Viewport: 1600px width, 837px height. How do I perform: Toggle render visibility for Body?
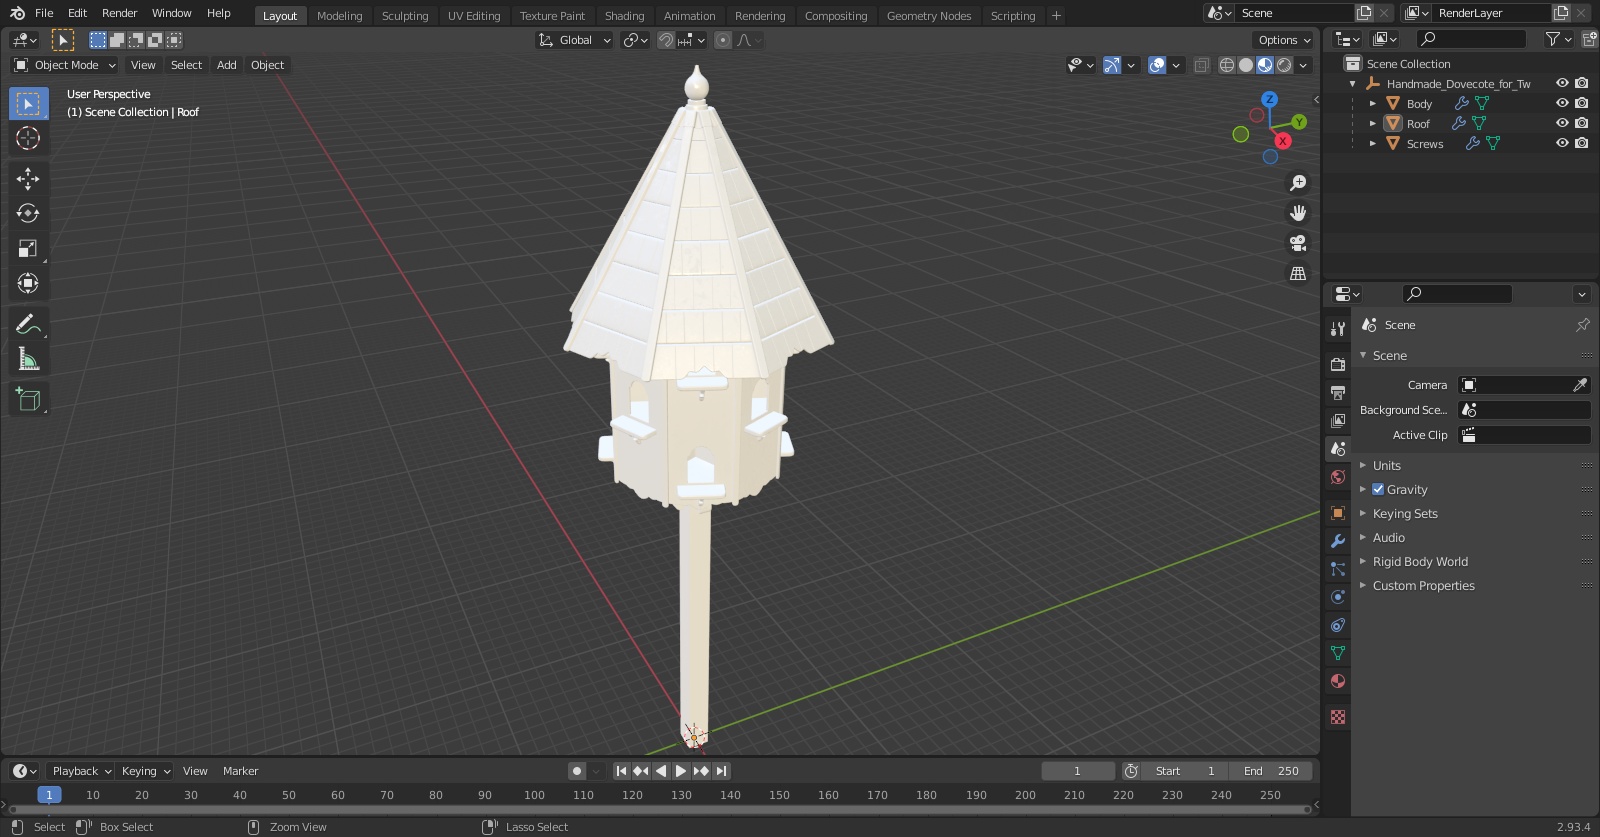(x=1582, y=103)
